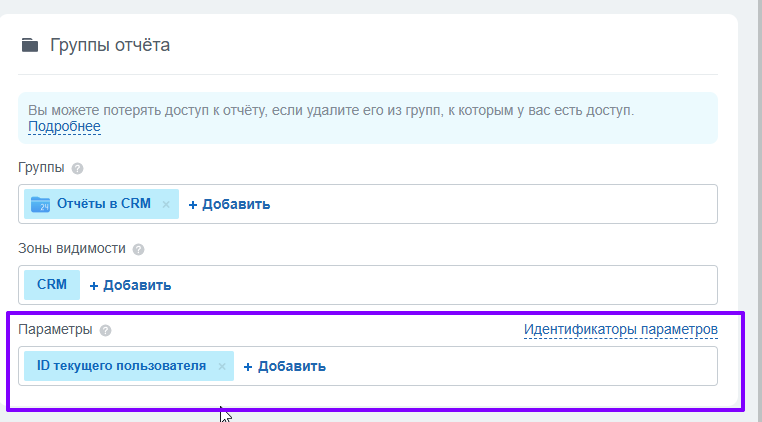The height and width of the screenshot is (422, 762).
Task: Click the folder icon inside Отчёты в CRM tag
Action: [x=40, y=204]
